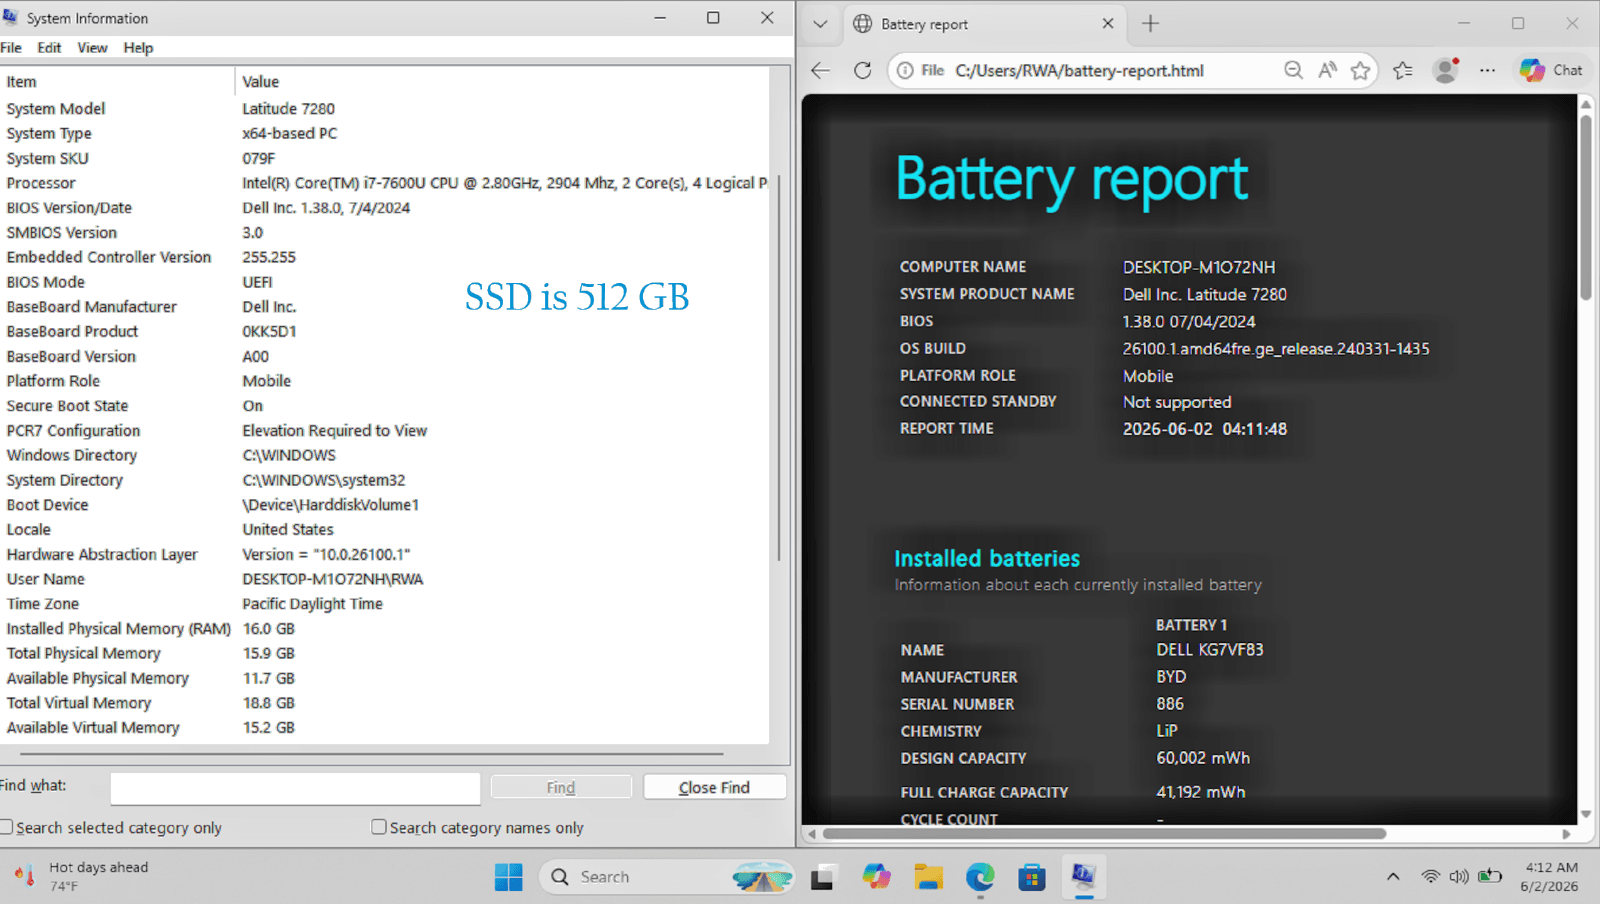Screen dimensions: 1600x904
Task: Click the Close Find button
Action: pos(714,788)
